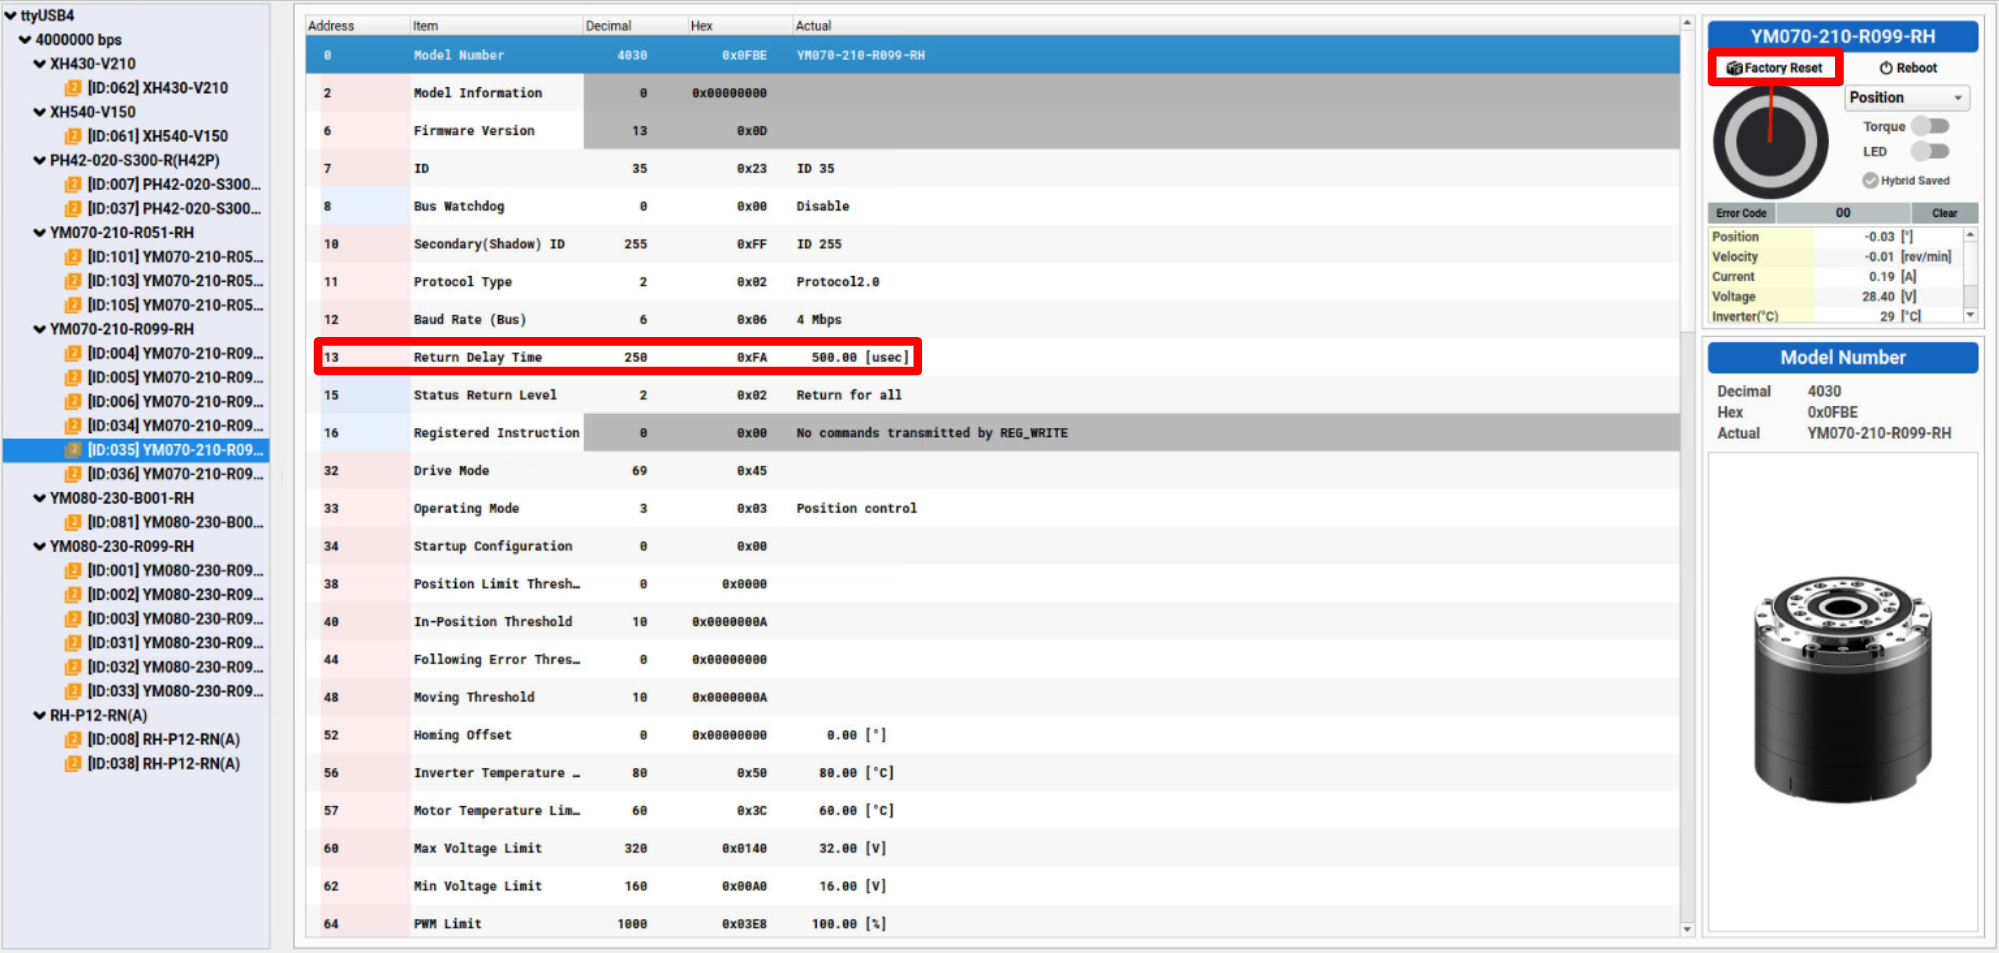Viewport: 1999px width, 953px height.
Task: Click the position dial knob
Action: coord(1770,142)
